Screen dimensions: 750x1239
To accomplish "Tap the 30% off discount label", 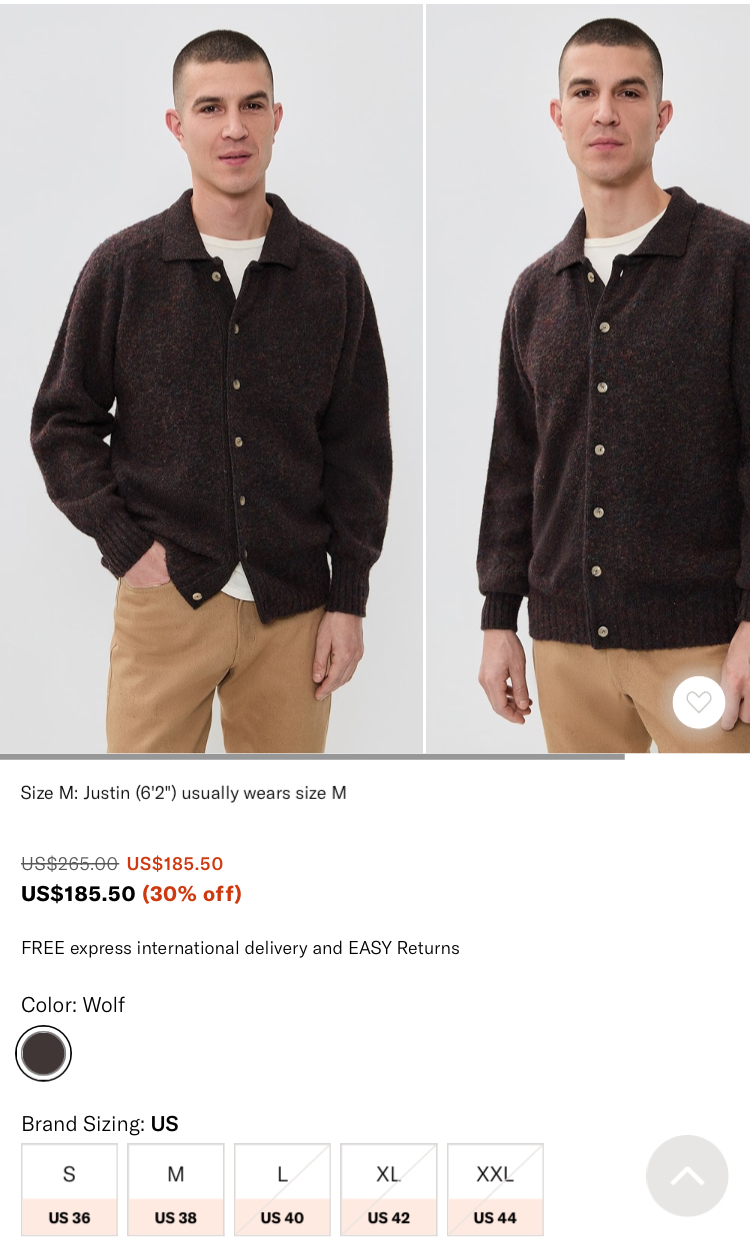I will (192, 894).
